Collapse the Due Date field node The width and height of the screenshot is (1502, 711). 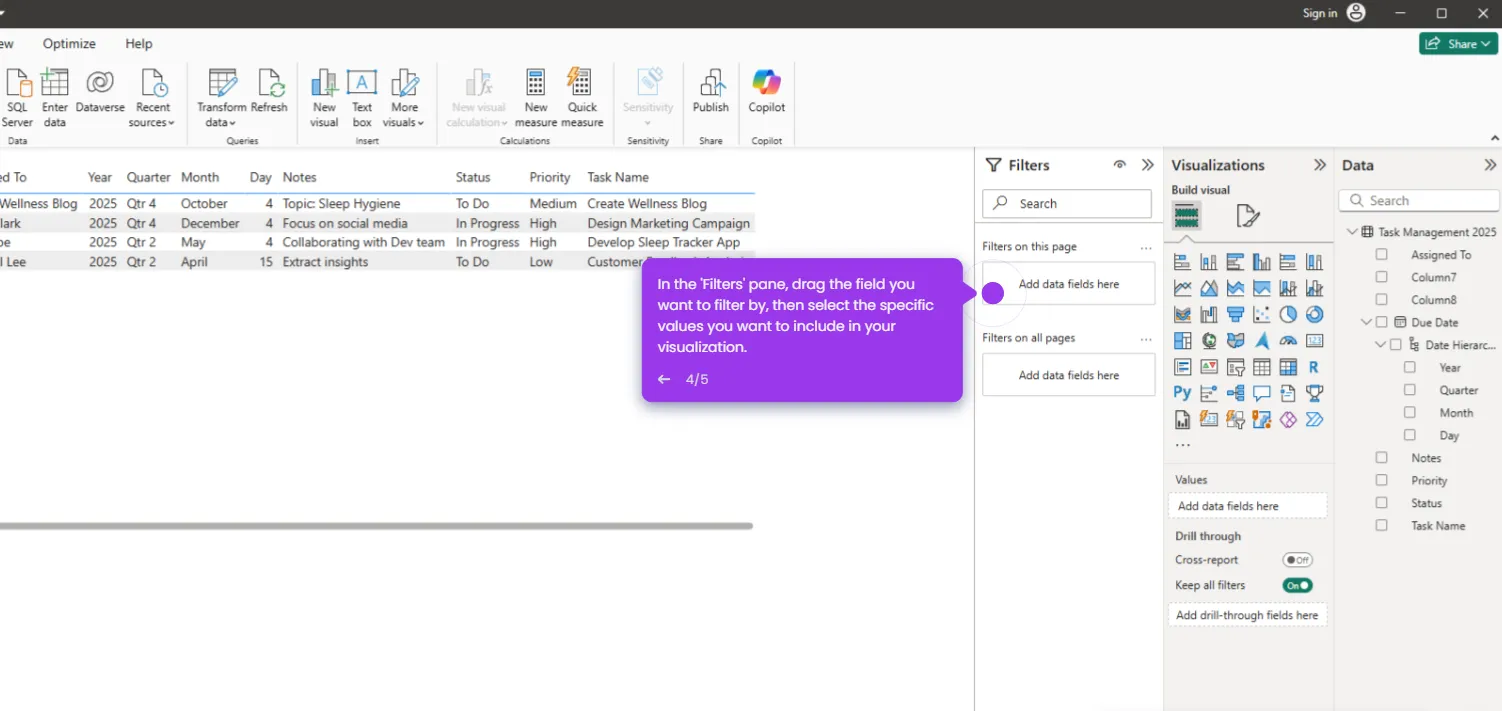click(x=1367, y=322)
